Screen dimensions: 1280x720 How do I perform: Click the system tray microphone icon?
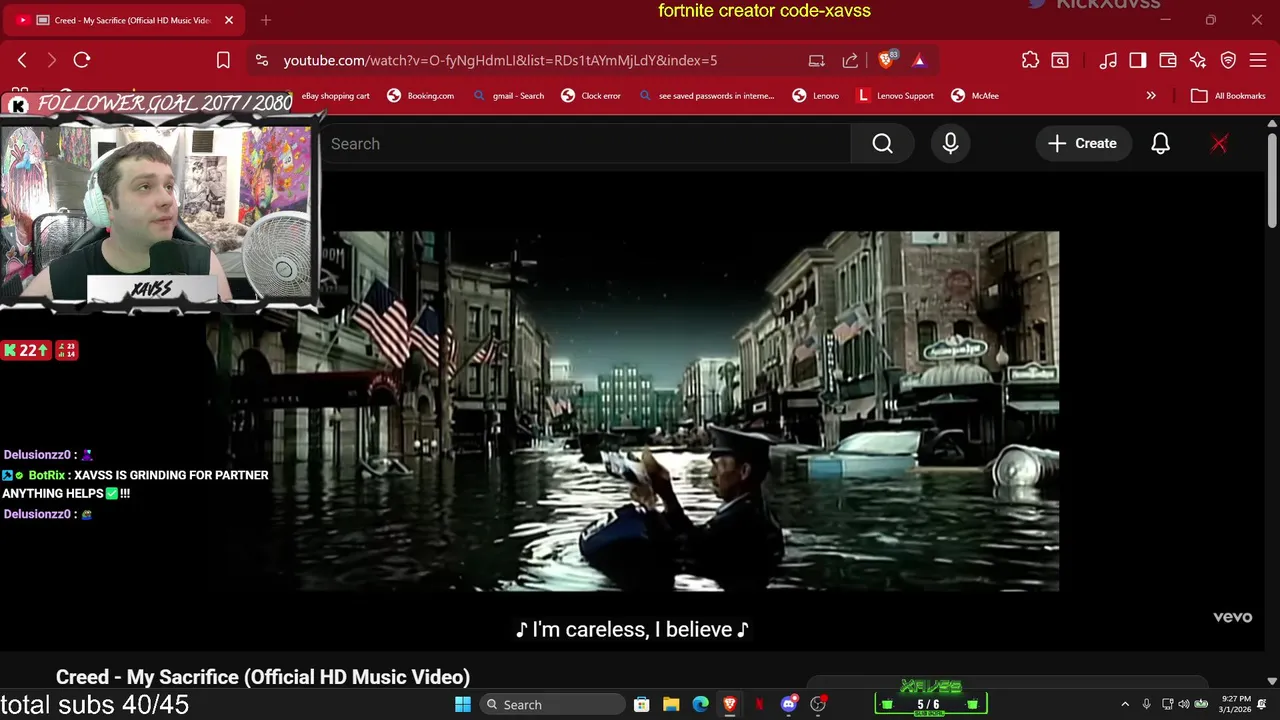pos(1147,704)
